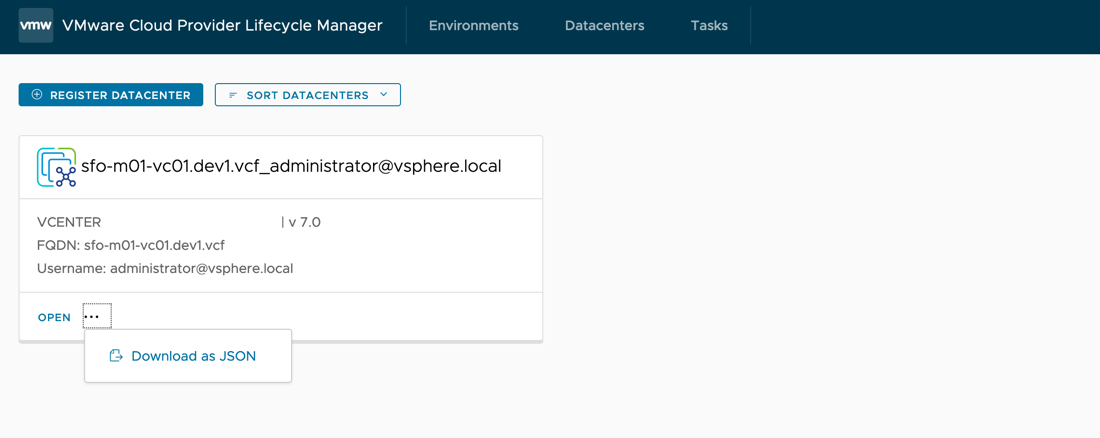The image size is (1100, 438).
Task: Click the plus icon in Register Datacenter
Action: [x=37, y=95]
